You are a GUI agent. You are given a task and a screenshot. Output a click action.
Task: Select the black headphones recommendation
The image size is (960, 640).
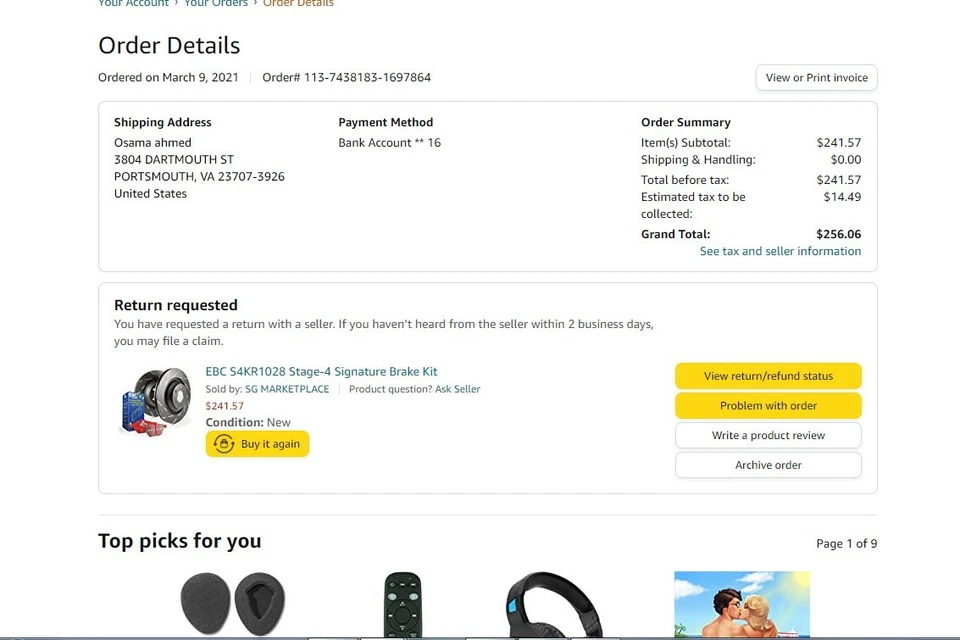click(x=554, y=604)
